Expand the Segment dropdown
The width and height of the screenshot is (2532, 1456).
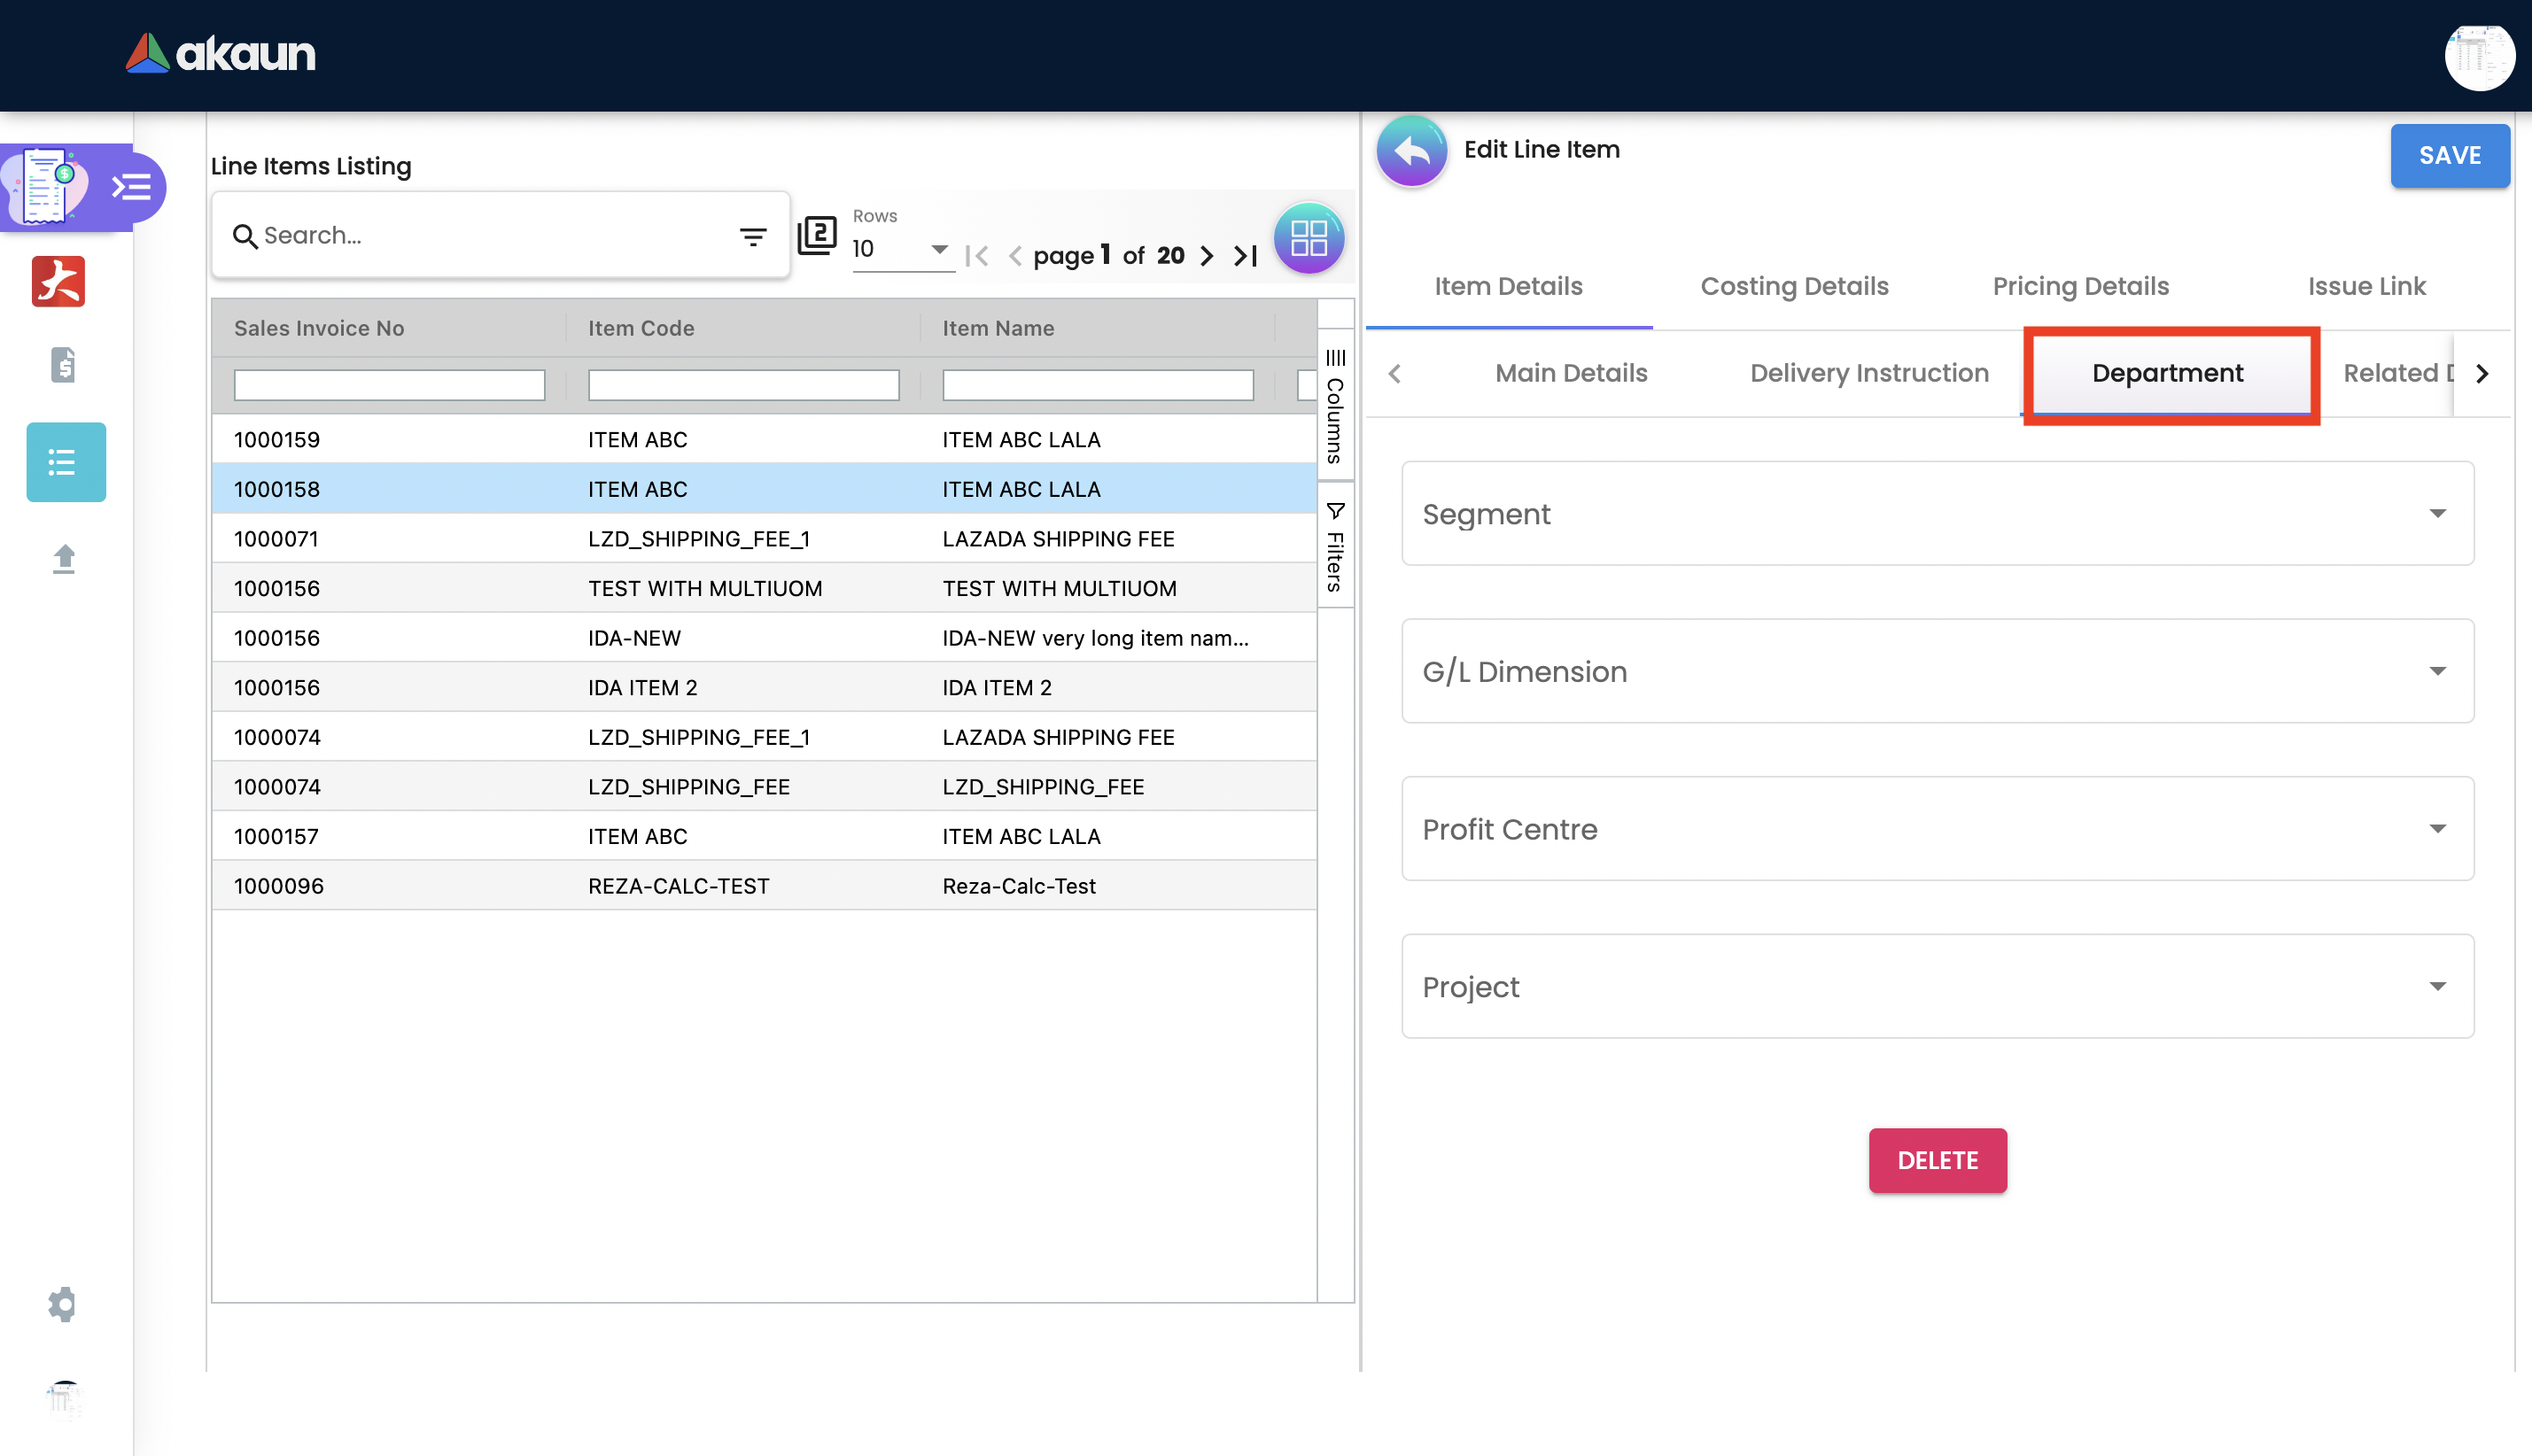pos(1937,514)
